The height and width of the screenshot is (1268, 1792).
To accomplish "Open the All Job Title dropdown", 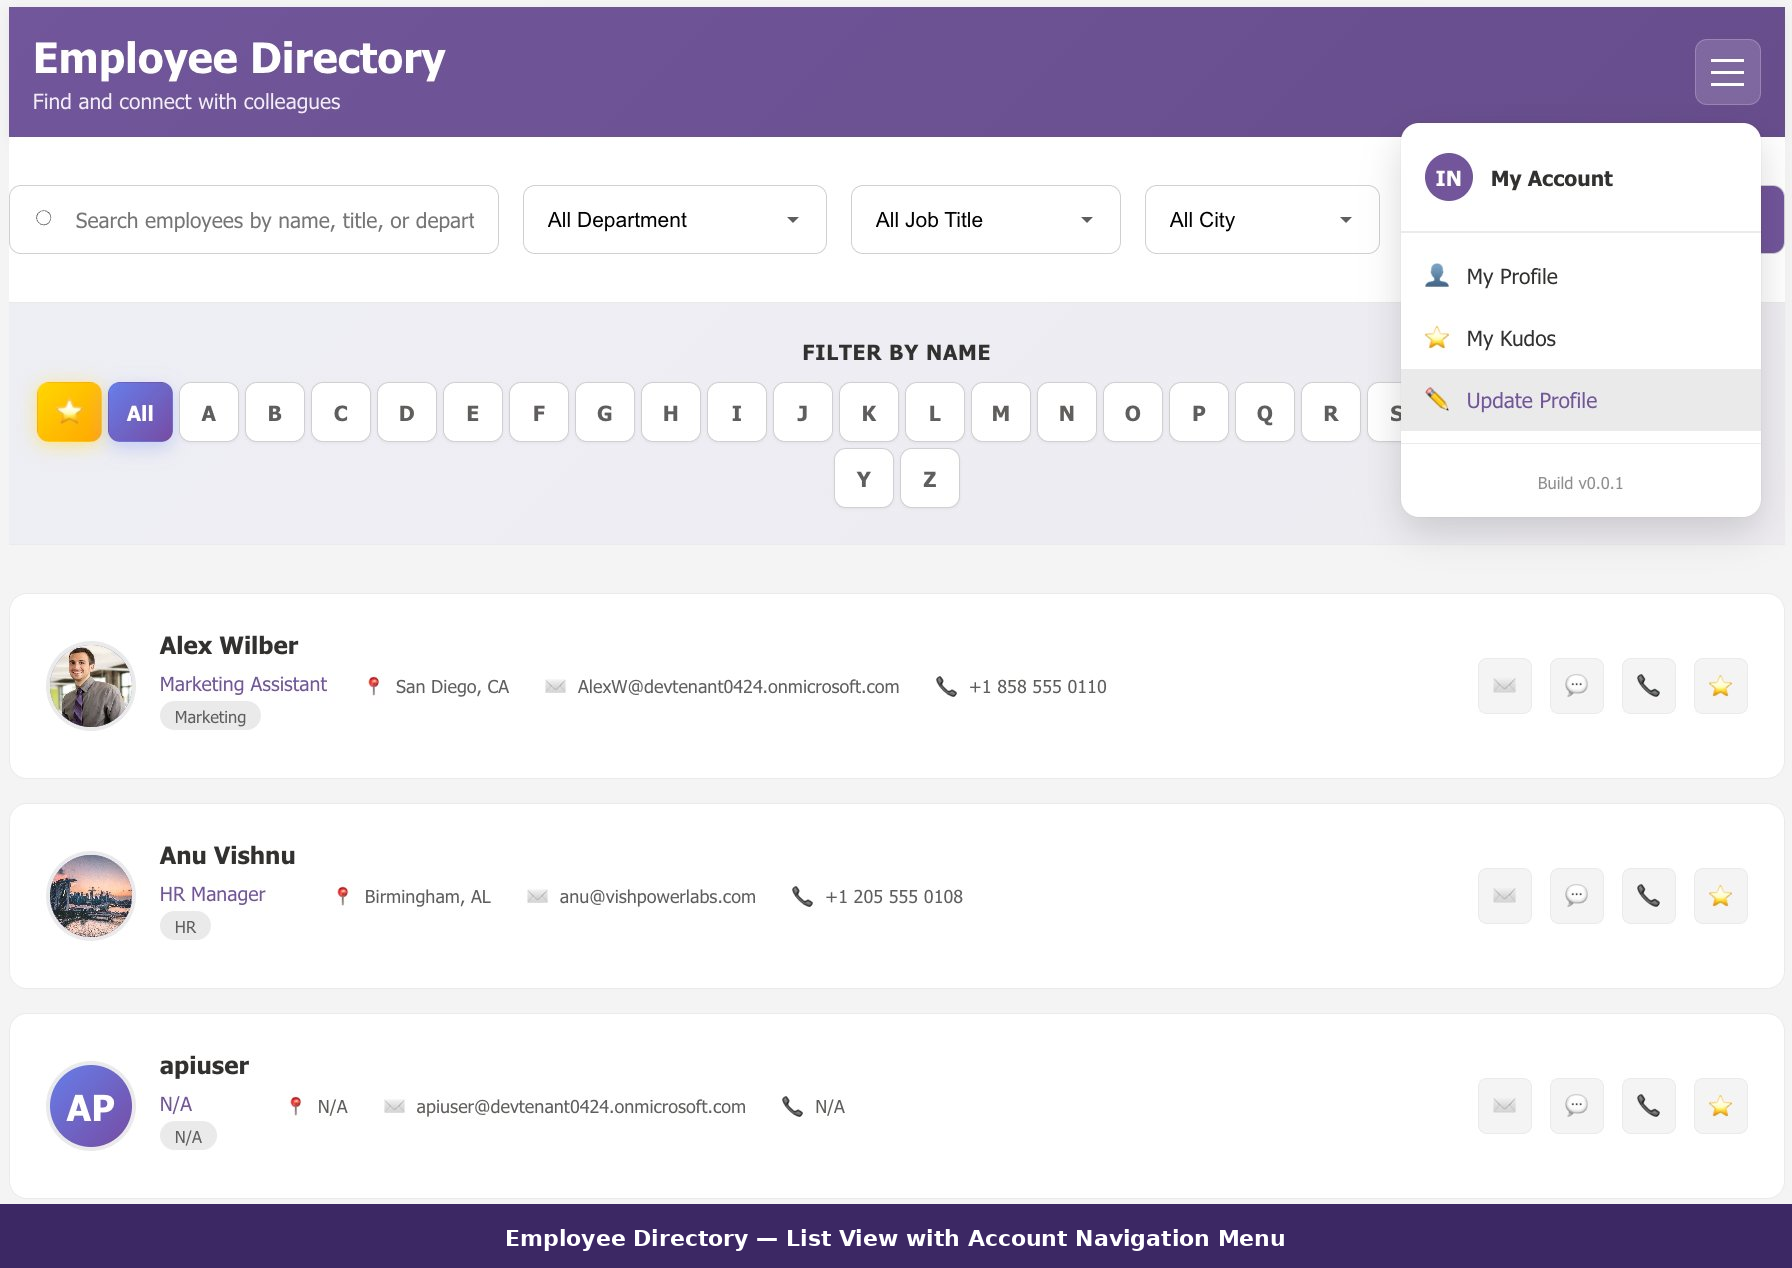I will coord(985,220).
